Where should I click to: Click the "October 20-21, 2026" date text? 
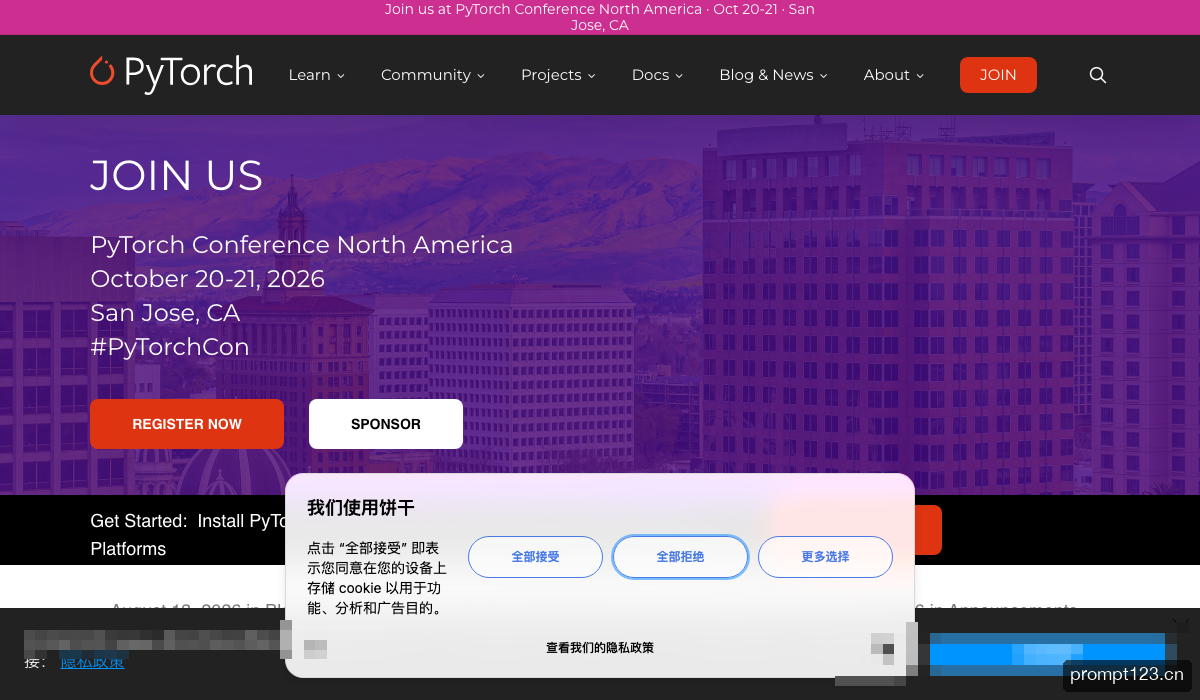[x=208, y=279]
